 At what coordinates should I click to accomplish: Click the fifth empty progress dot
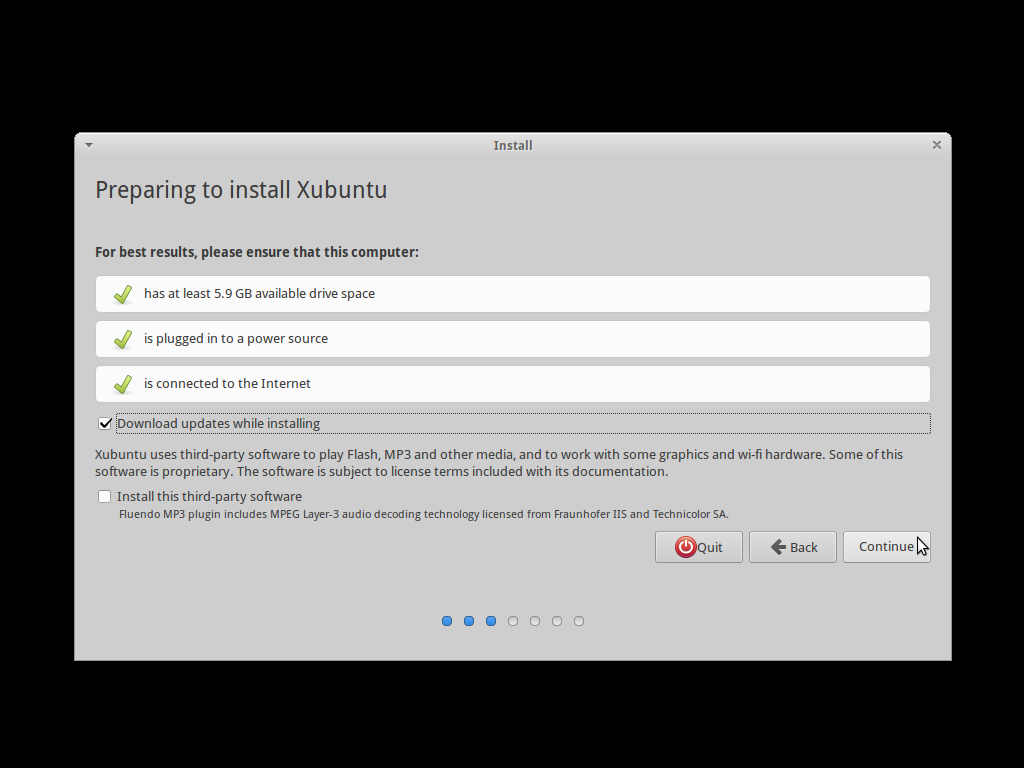[x=535, y=621]
